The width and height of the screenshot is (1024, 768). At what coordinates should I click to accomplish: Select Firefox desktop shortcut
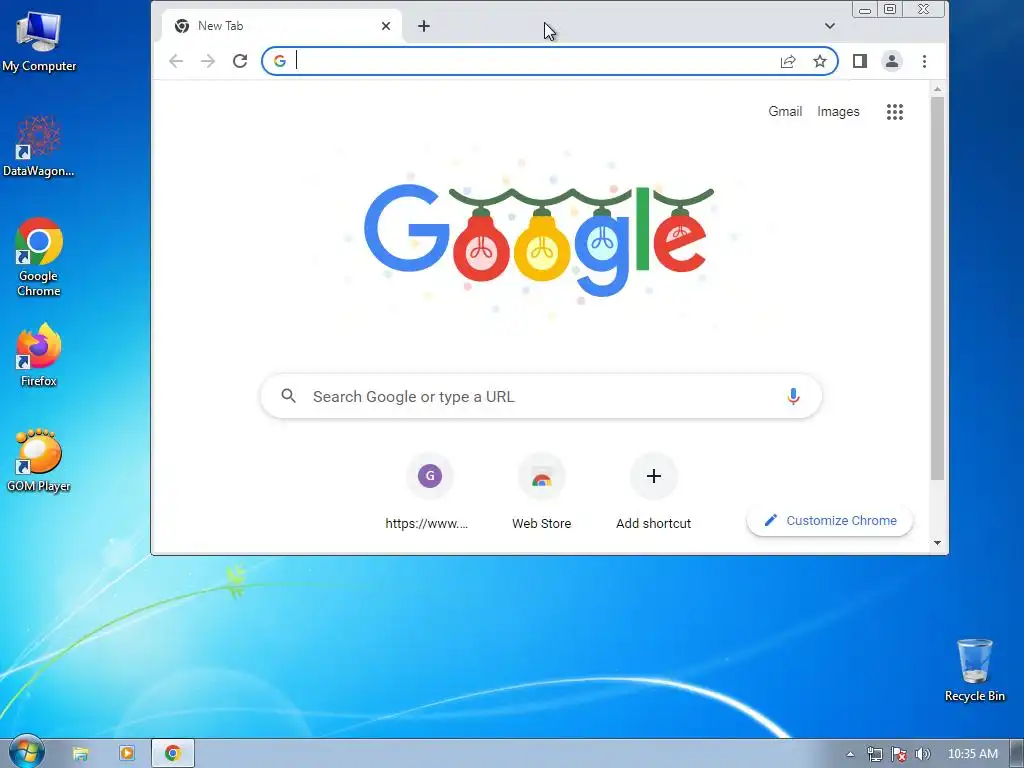click(x=39, y=355)
